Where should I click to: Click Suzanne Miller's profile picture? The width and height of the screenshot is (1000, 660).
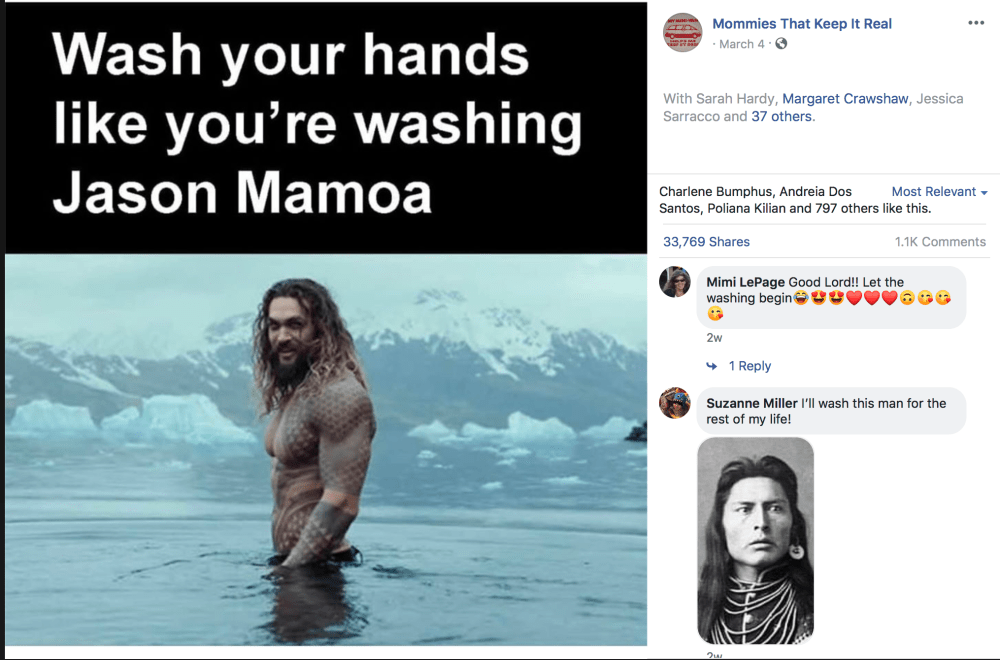click(675, 403)
